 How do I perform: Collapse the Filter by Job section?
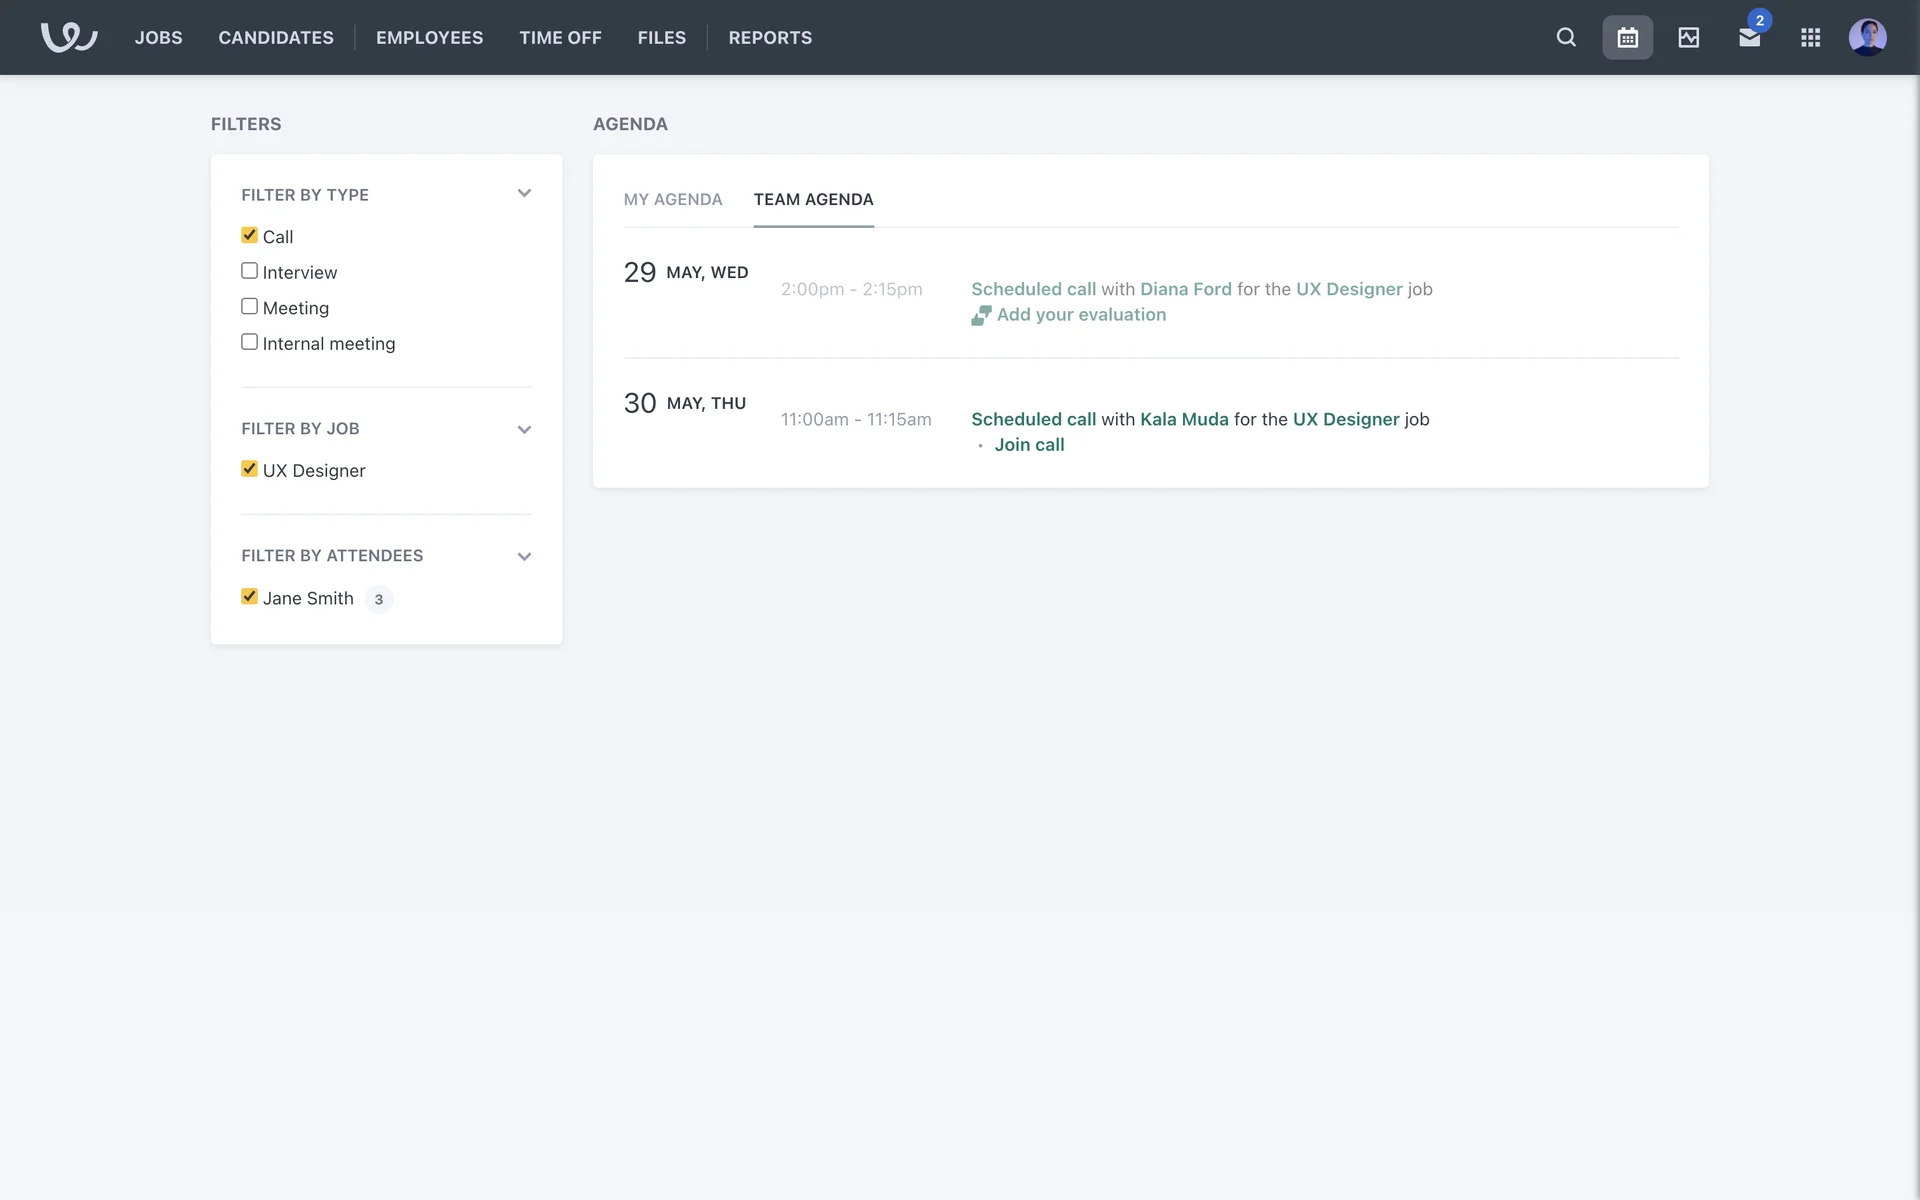(524, 429)
